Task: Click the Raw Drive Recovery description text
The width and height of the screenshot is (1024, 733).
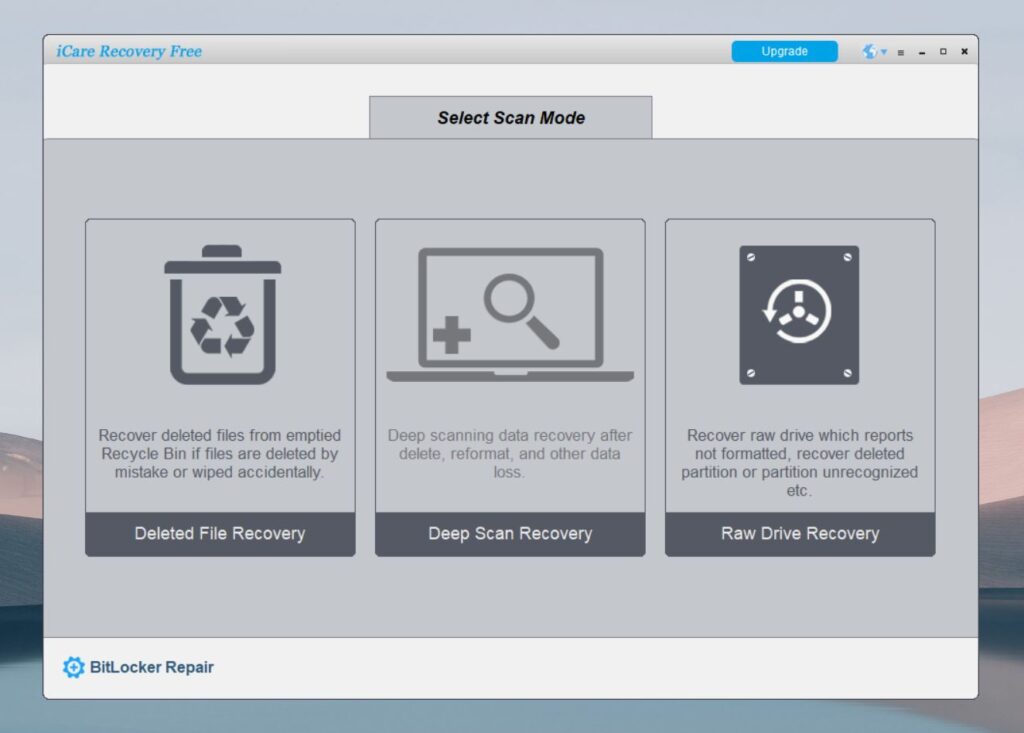Action: 799,463
